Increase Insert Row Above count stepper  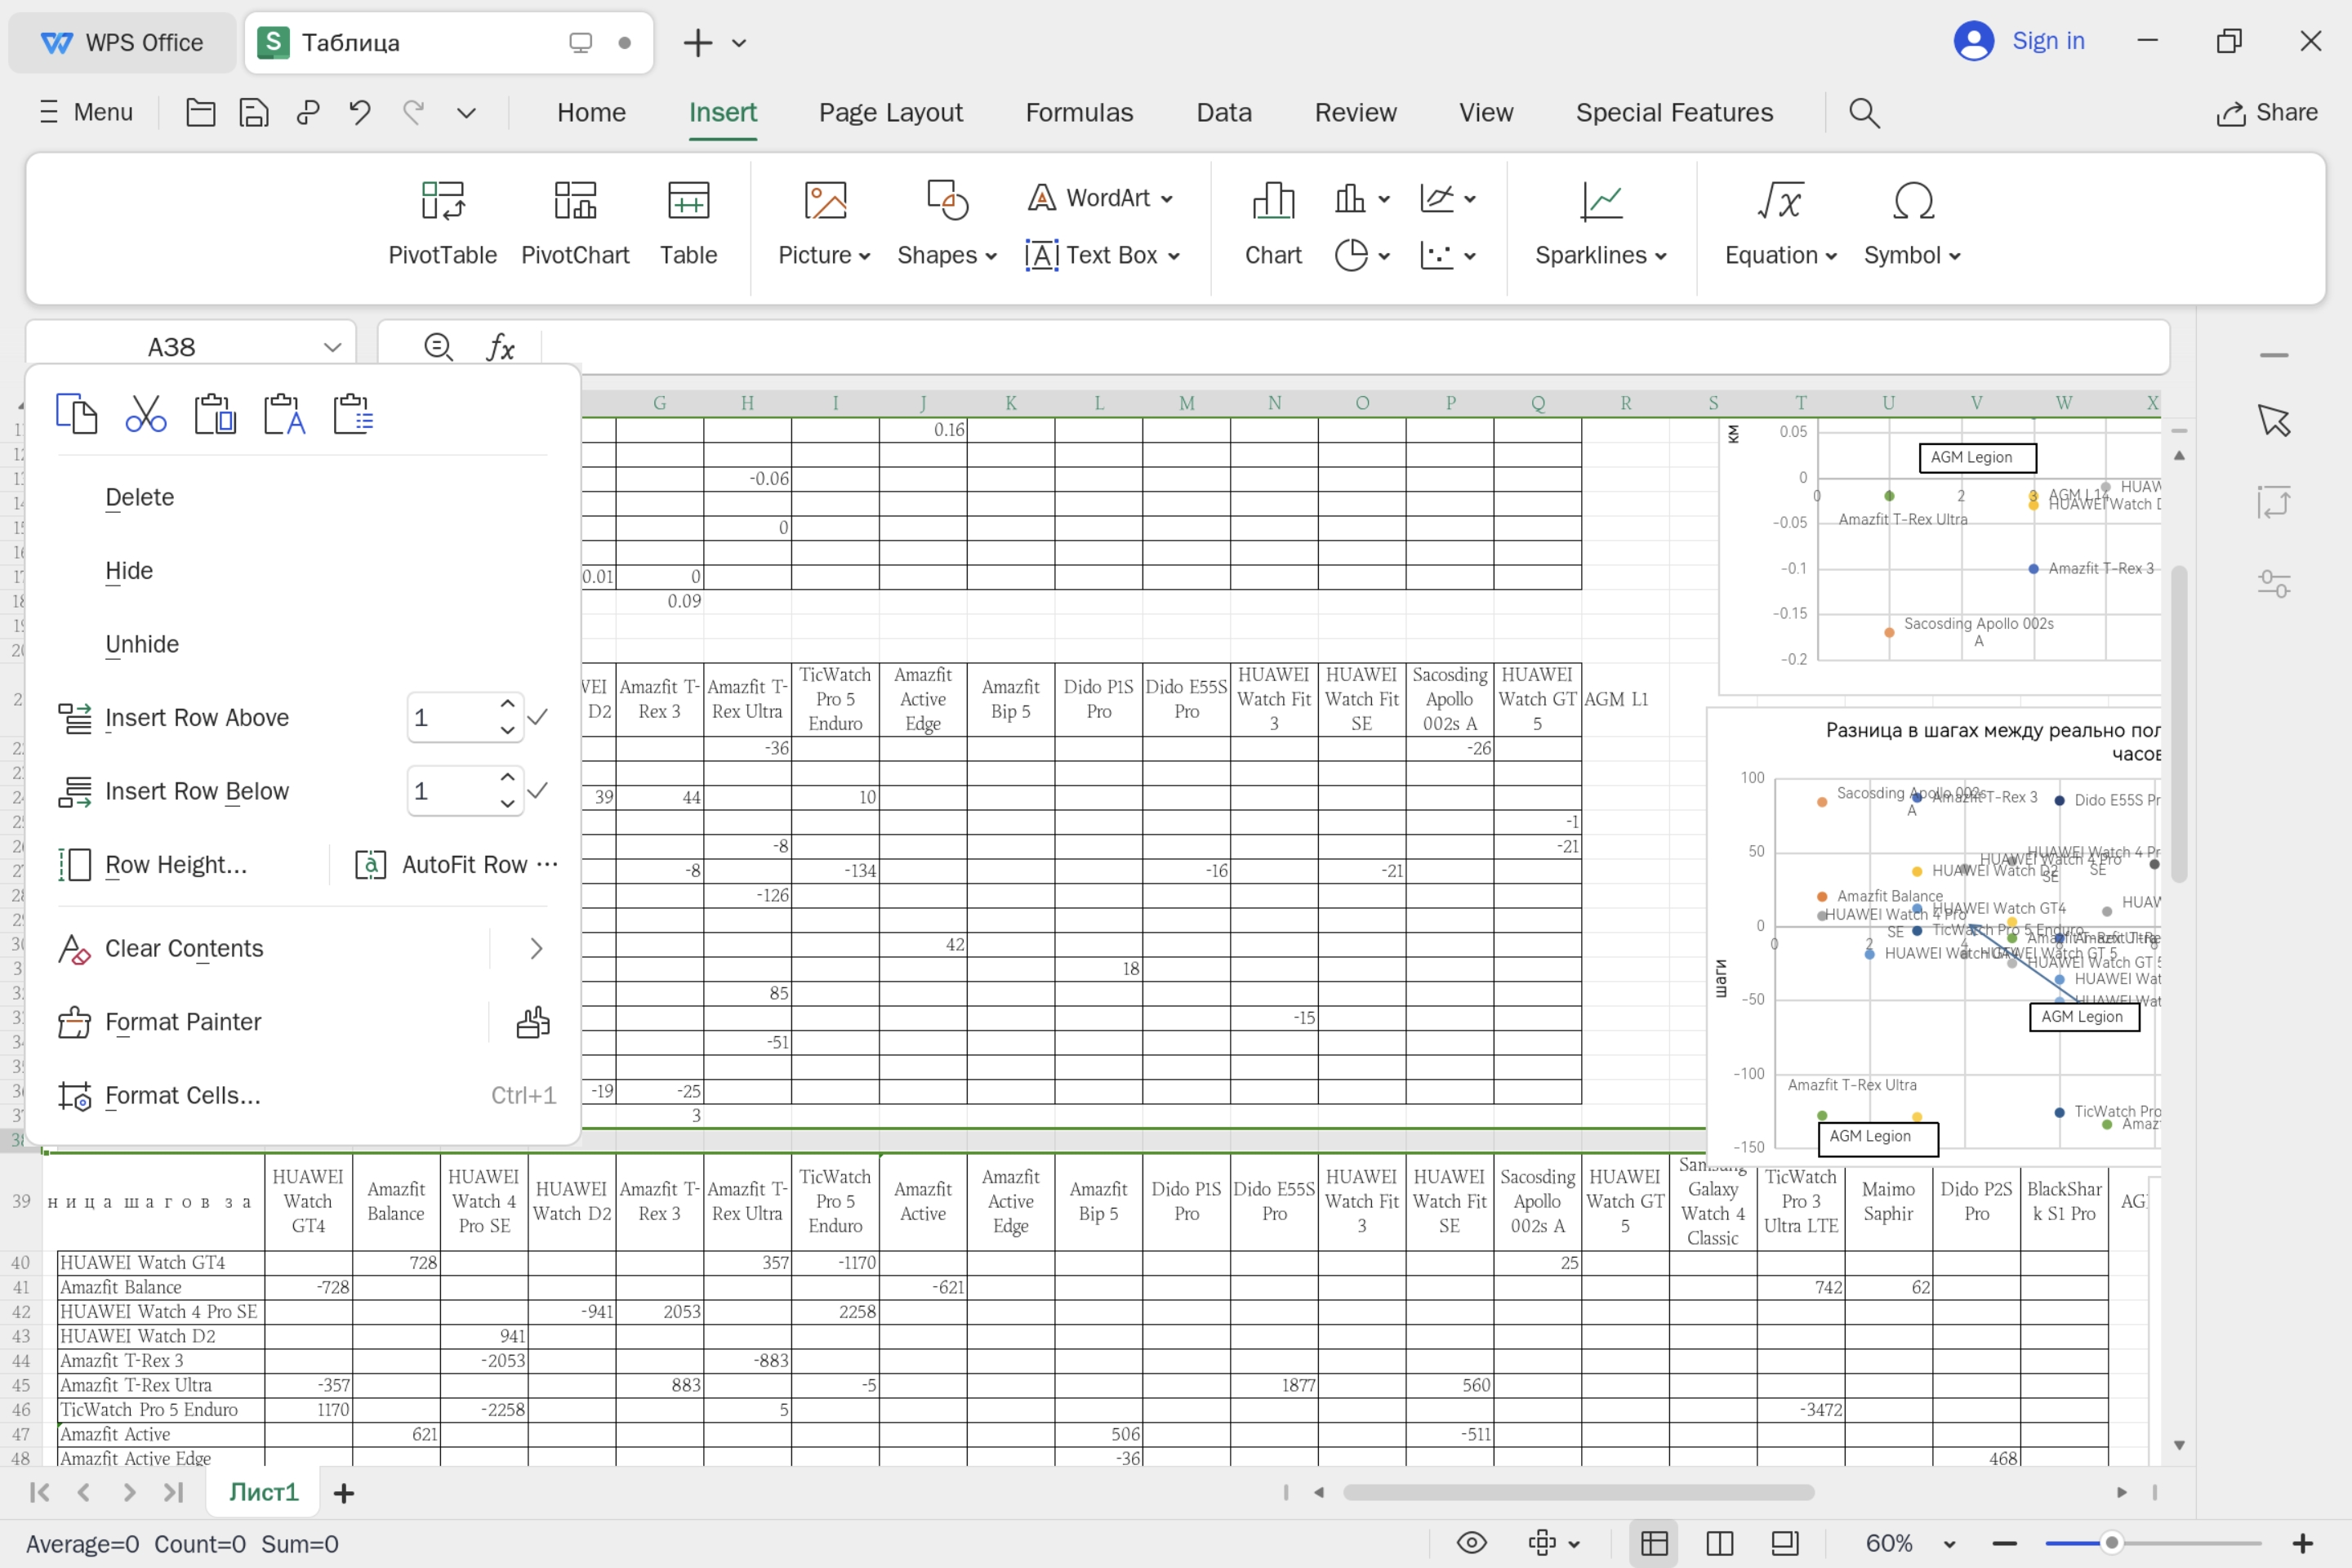coord(508,705)
